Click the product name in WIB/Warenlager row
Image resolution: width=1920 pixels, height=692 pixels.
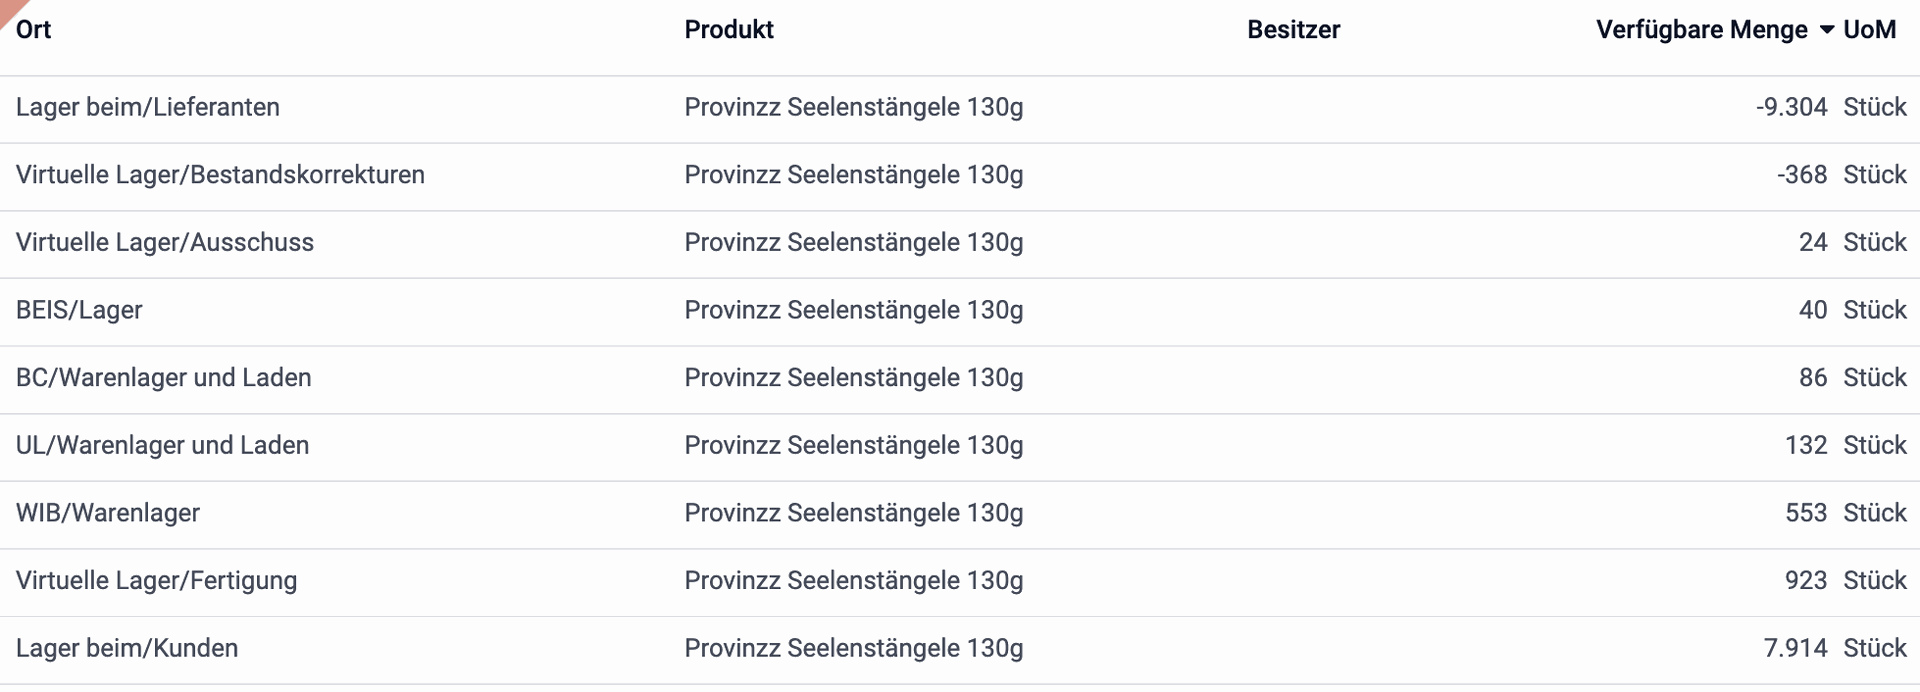point(854,513)
